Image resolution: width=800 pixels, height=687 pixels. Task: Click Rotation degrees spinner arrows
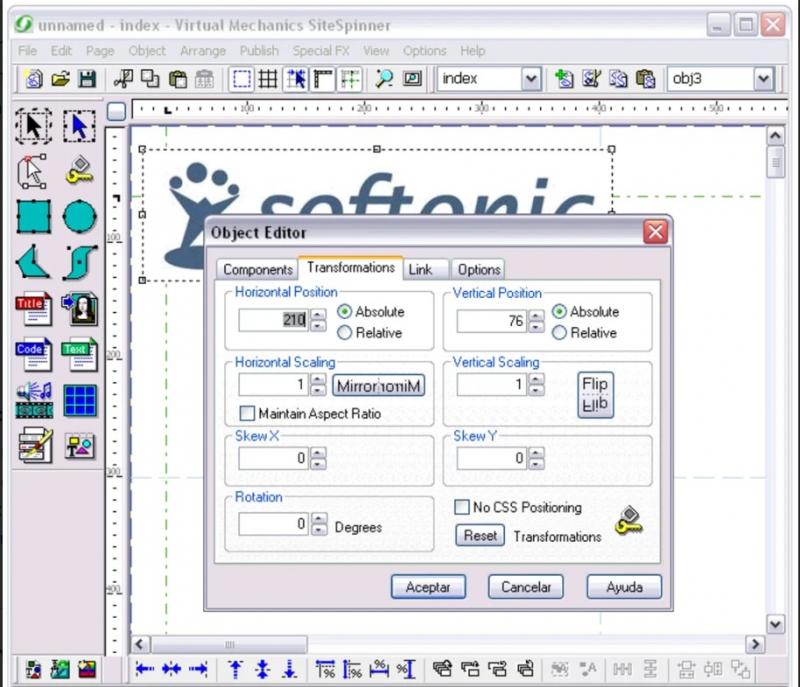coord(319,524)
